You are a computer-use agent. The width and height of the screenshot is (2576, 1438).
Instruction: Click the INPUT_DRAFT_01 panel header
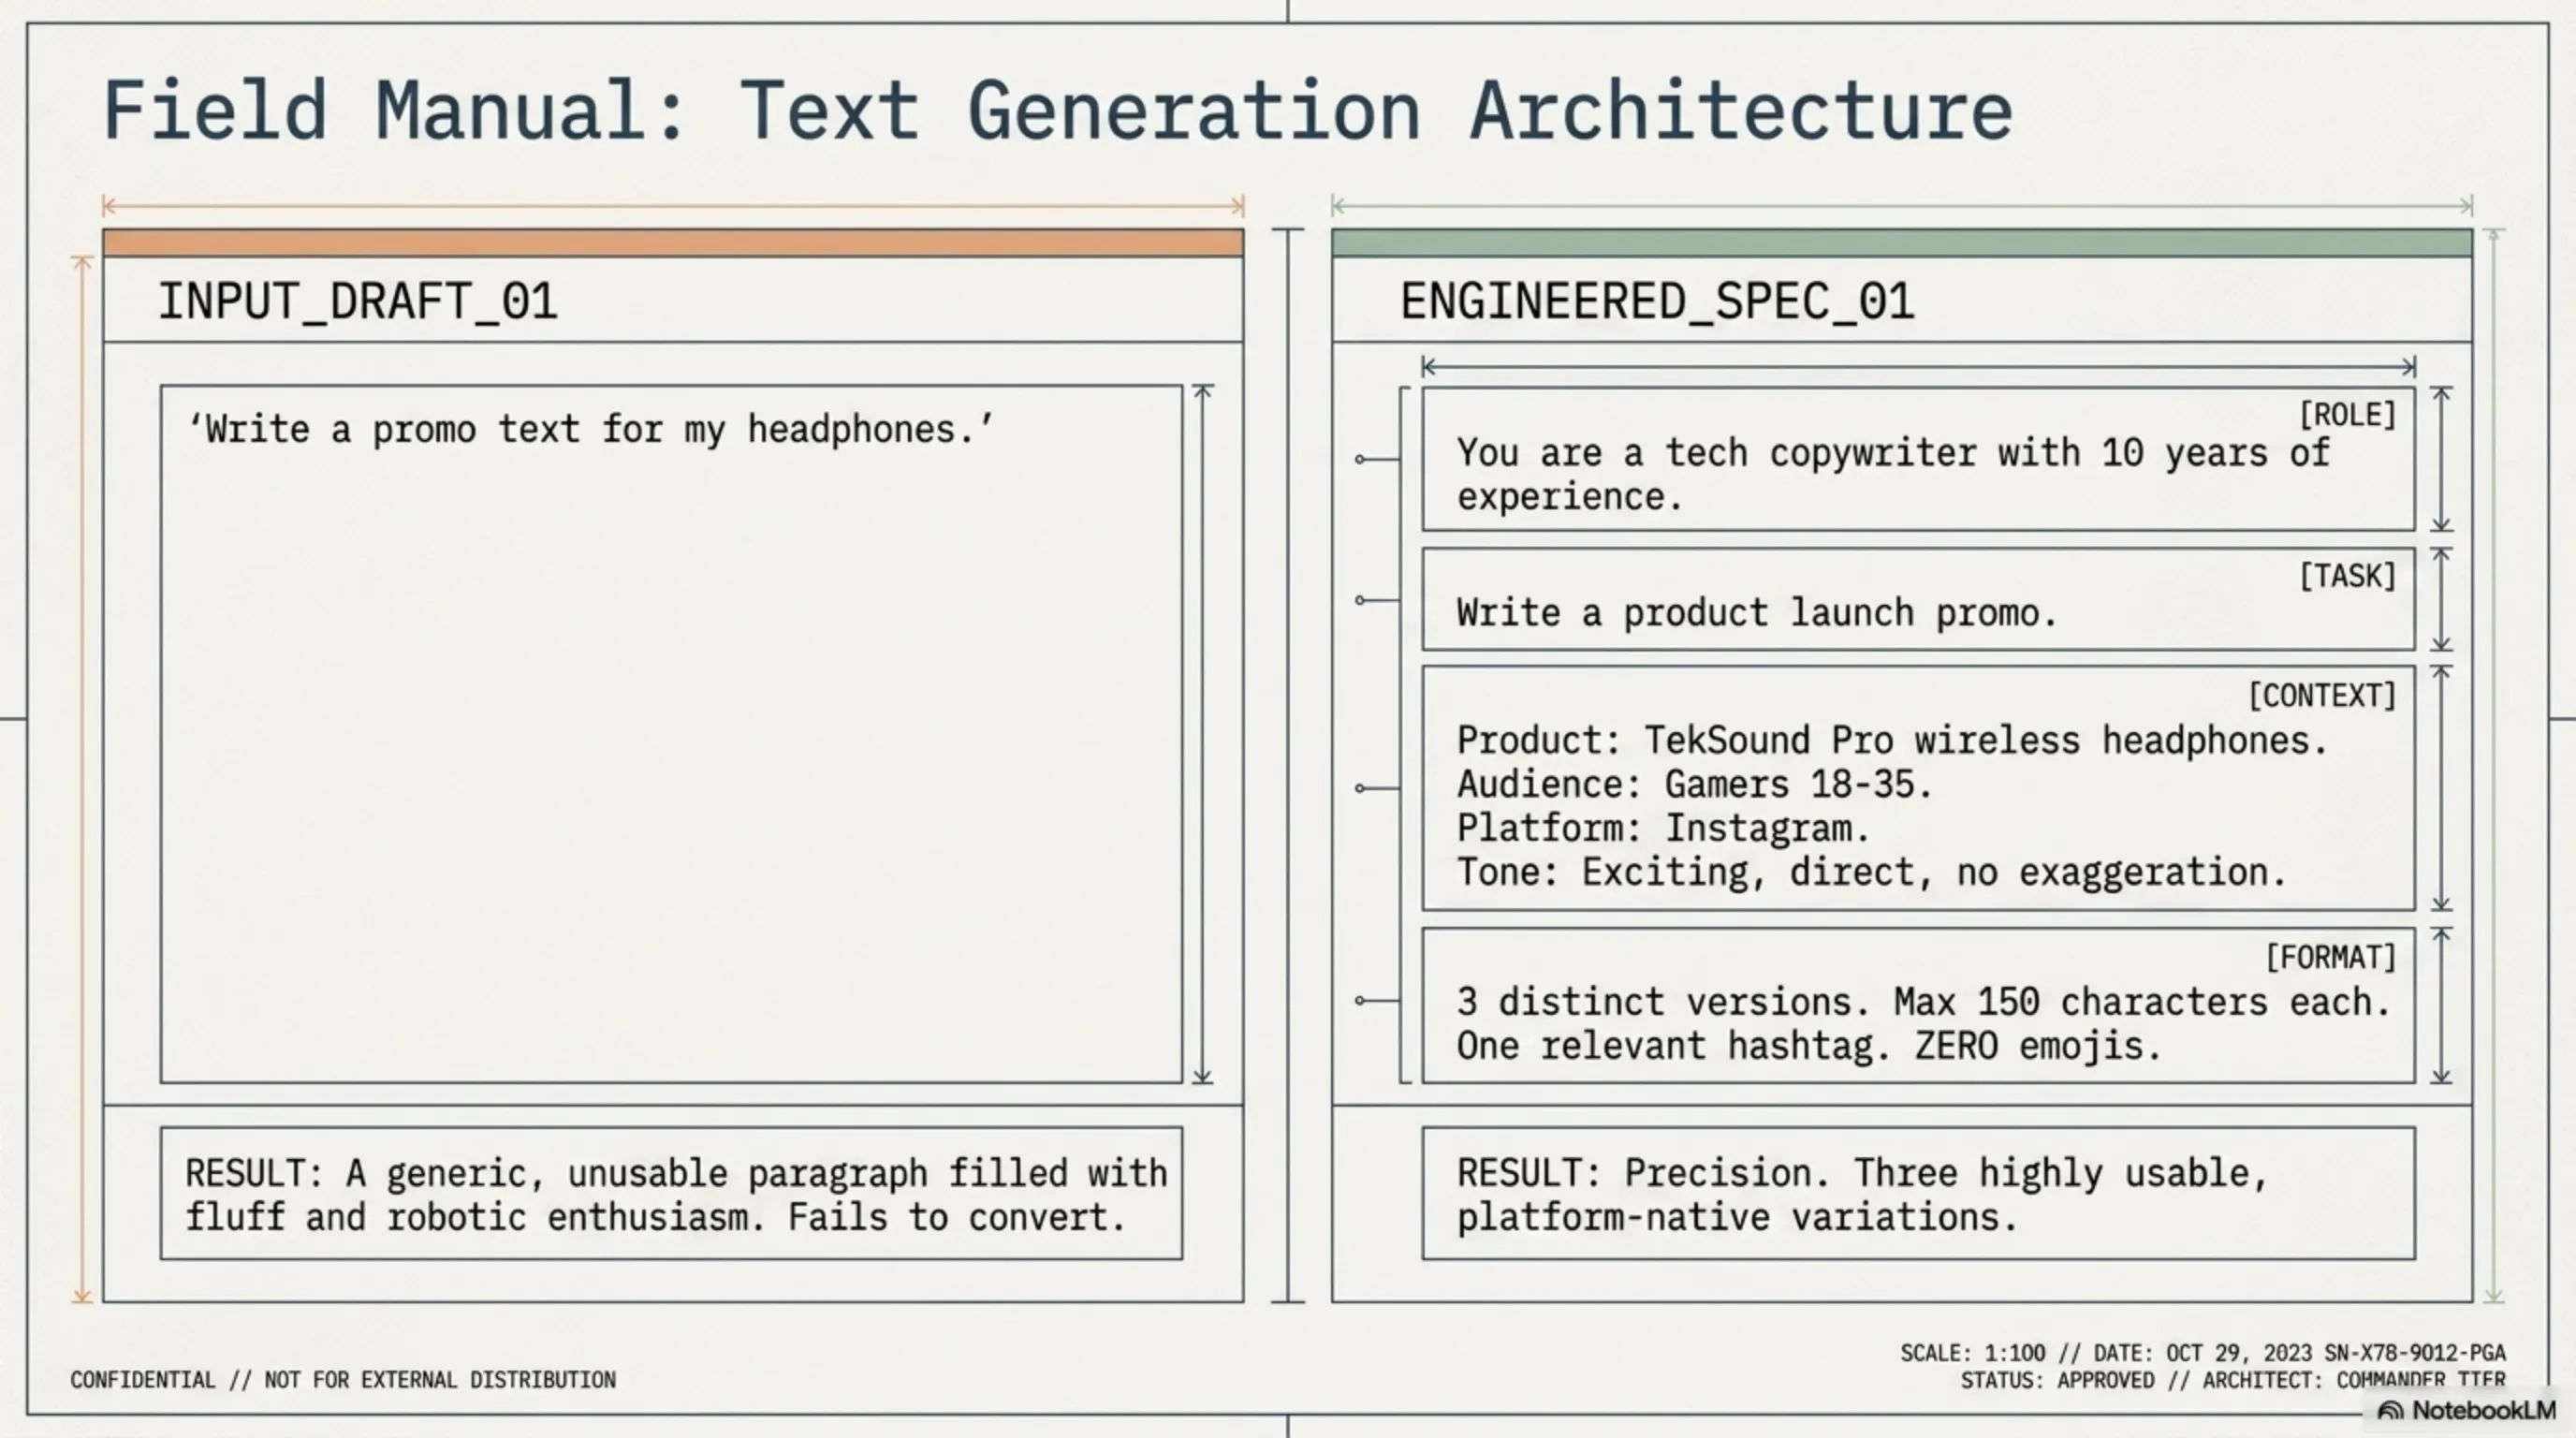(358, 301)
